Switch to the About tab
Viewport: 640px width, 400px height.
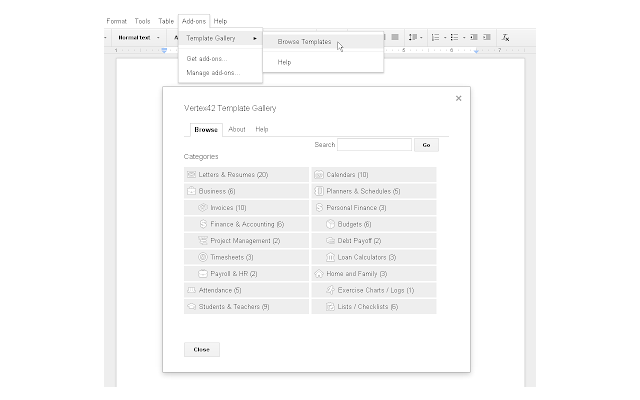237,129
